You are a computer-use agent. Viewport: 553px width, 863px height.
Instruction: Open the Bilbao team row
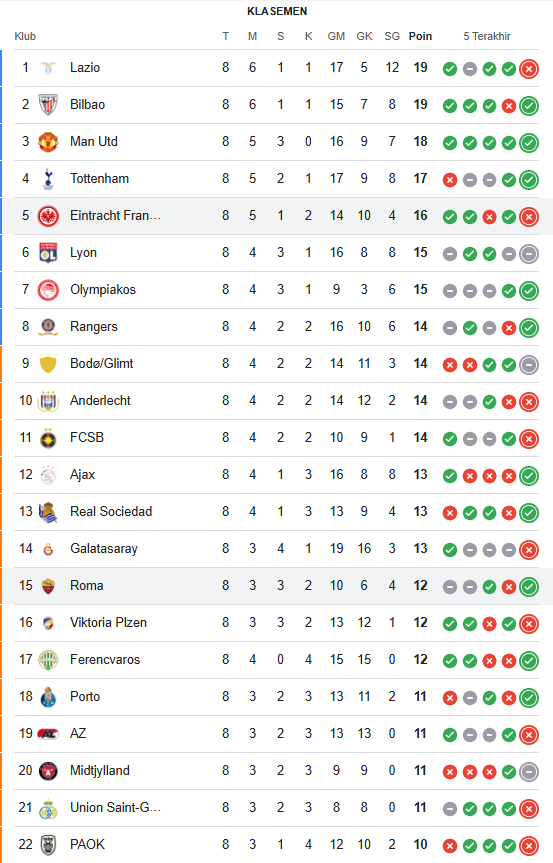[x=276, y=105]
